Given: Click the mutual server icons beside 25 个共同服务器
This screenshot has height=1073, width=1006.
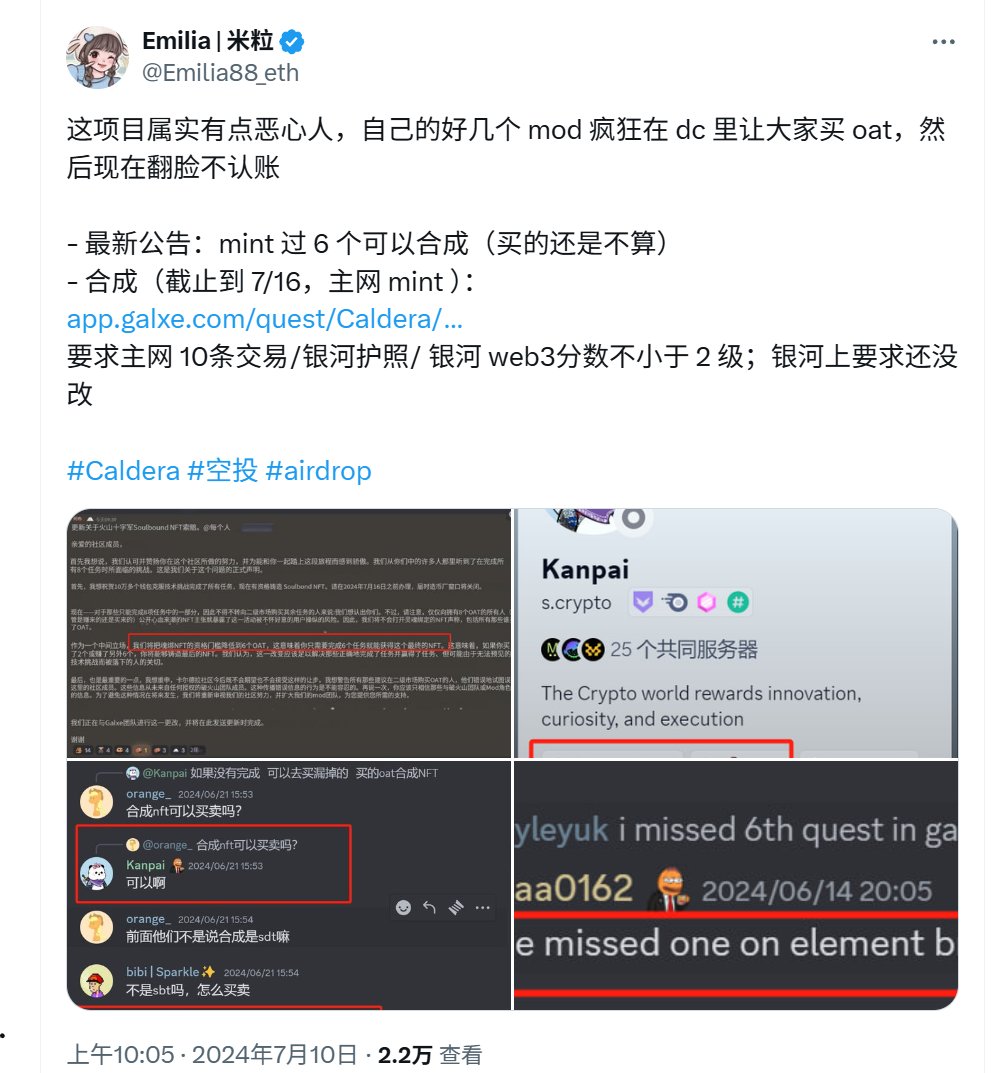Looking at the screenshot, I should (573, 649).
